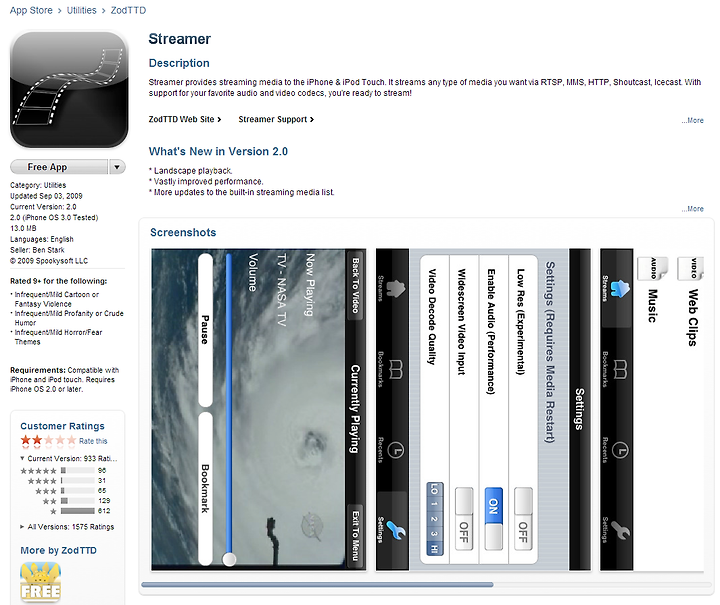Click 'Seller: Ben Stark' text
720x605 pixels.
[x=37, y=250]
